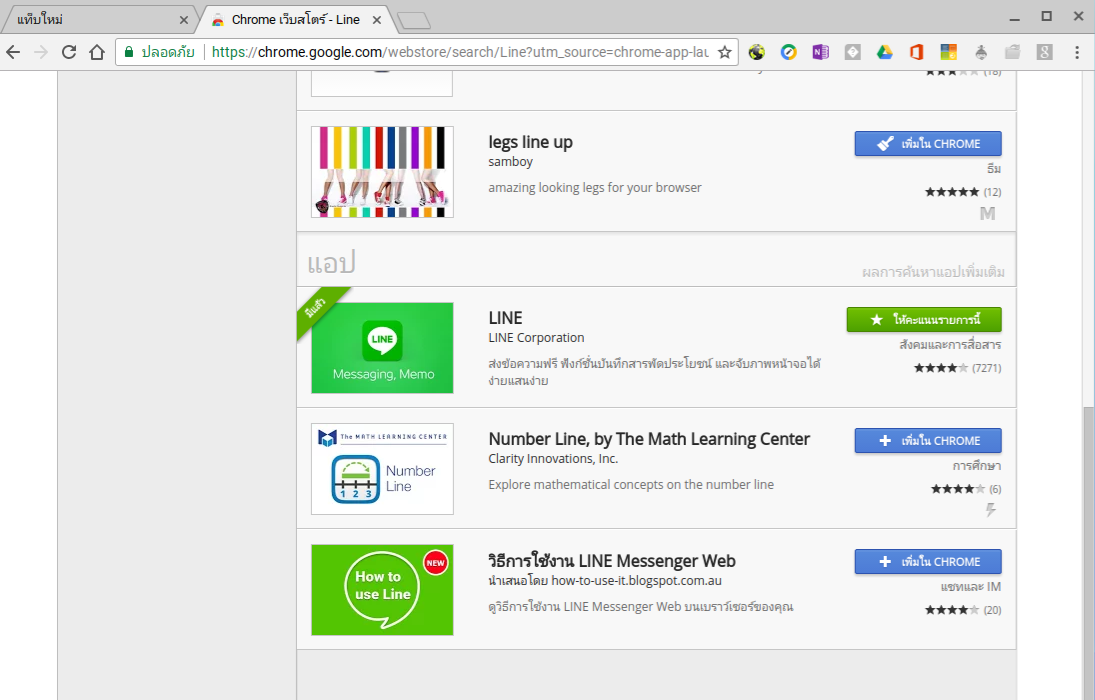Open the Microsoft Office extension

917,52
